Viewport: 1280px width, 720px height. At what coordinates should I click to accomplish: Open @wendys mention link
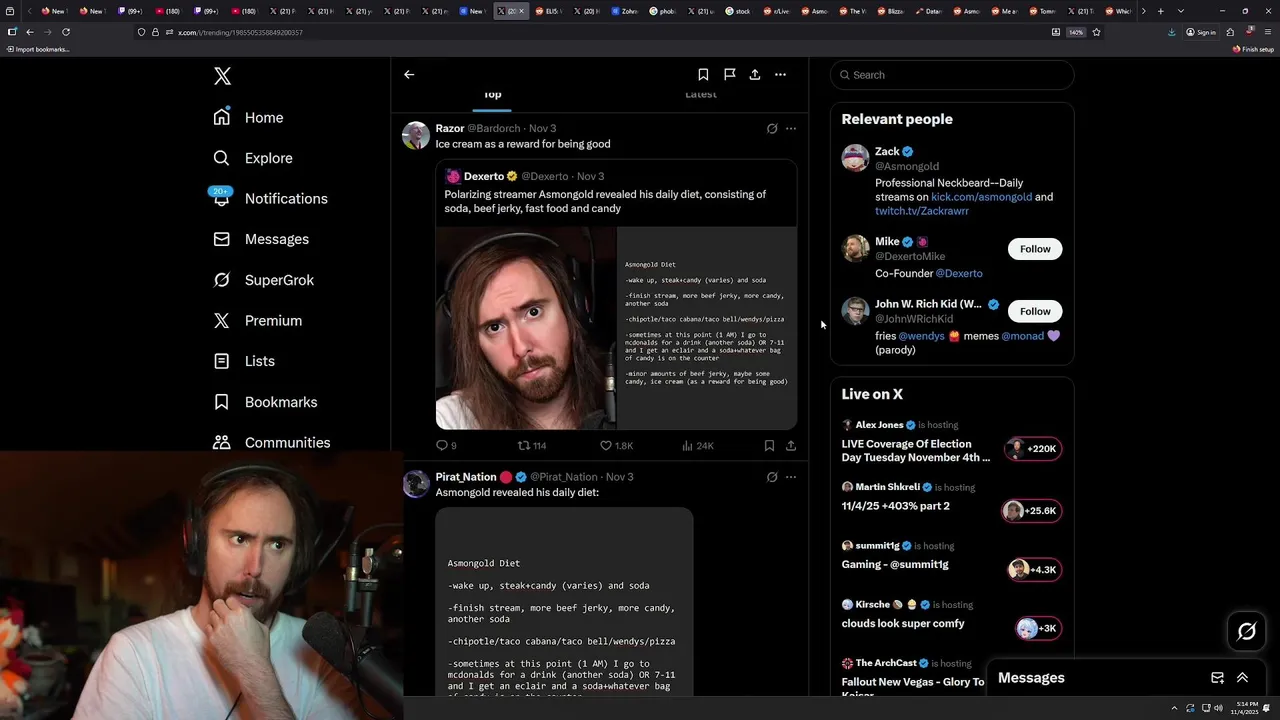[x=921, y=336]
